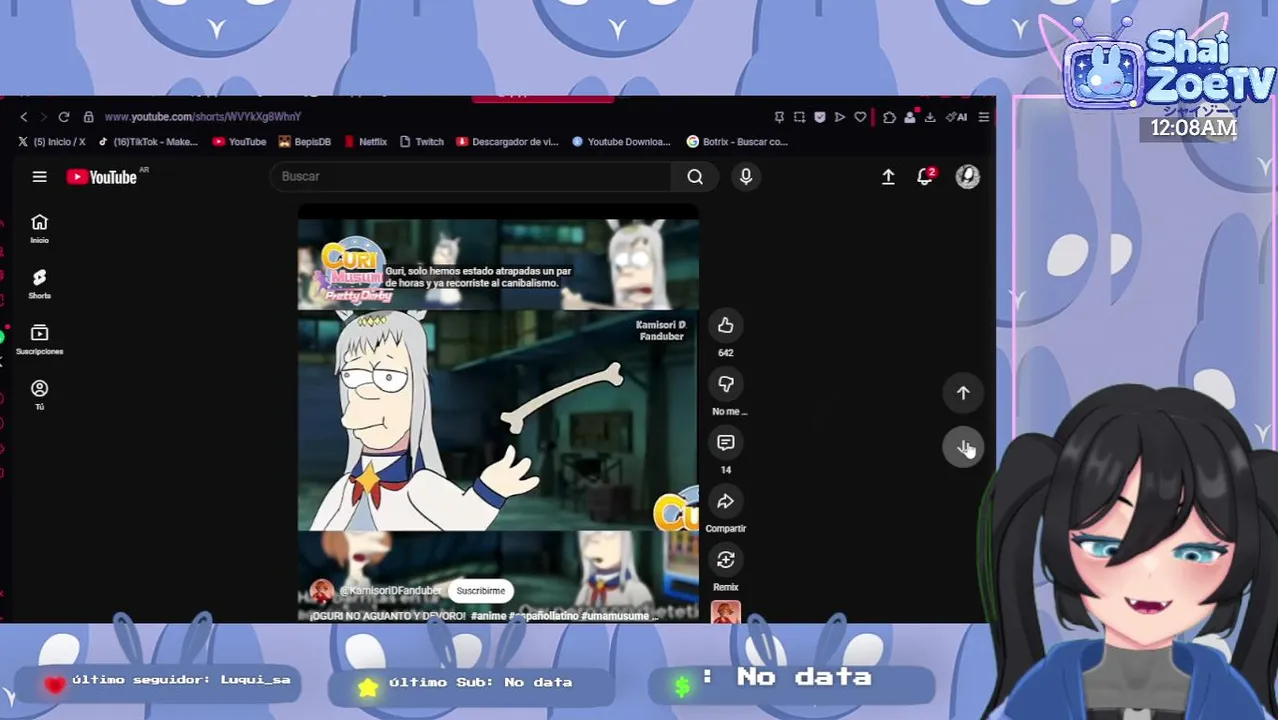Click the play-arrow icon in browser toolbar

click(x=840, y=117)
